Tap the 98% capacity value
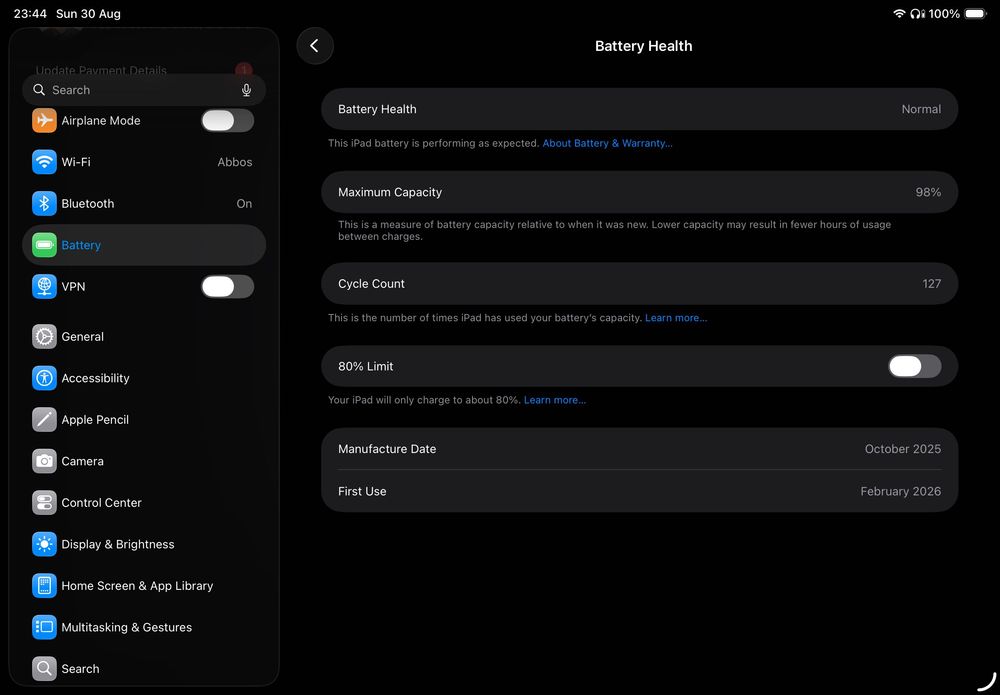 click(x=928, y=192)
